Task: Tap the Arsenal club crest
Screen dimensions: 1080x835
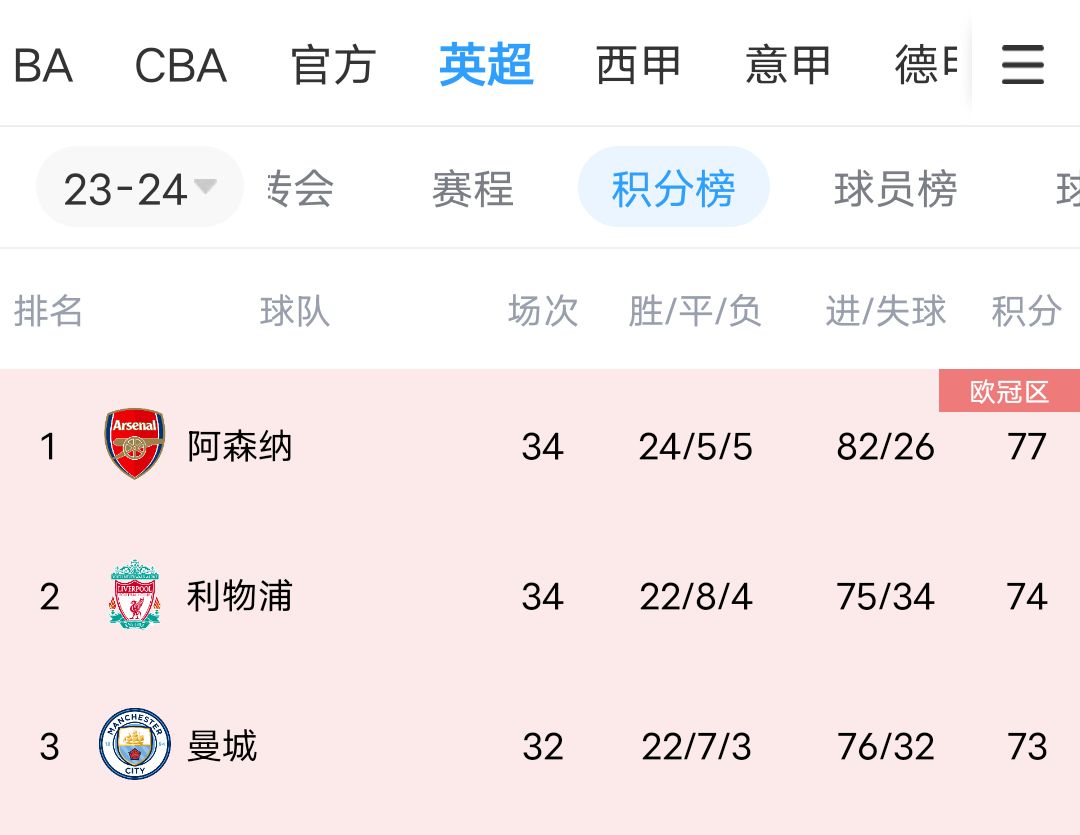Action: click(135, 443)
